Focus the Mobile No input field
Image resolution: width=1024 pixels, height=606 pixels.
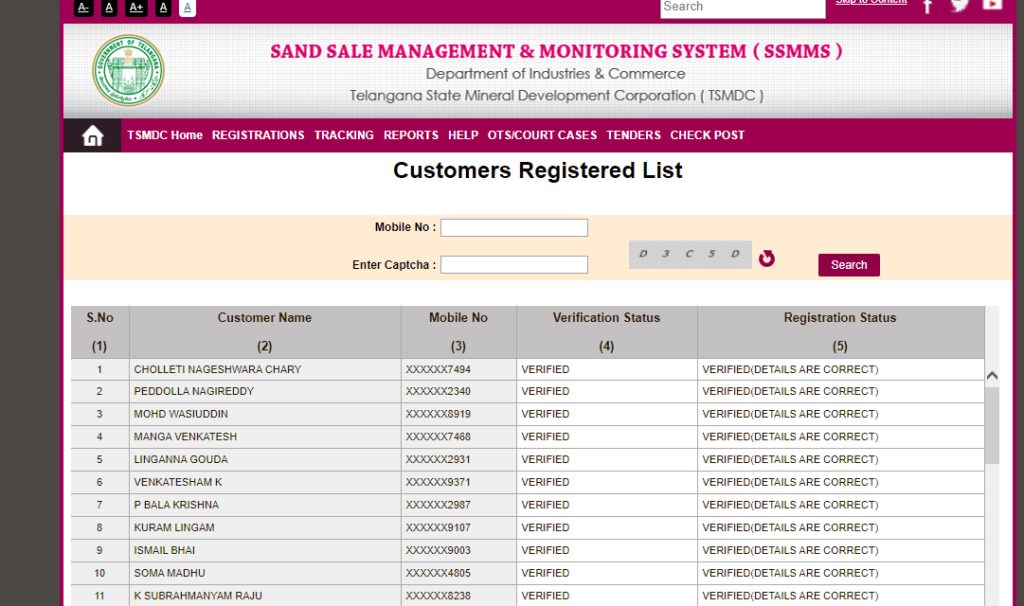point(514,227)
